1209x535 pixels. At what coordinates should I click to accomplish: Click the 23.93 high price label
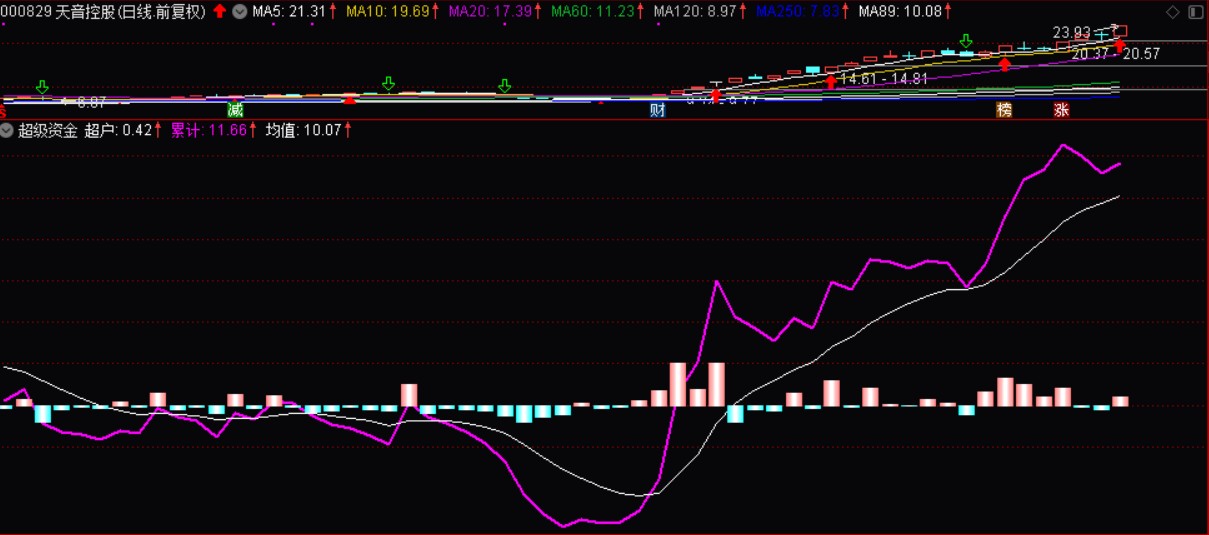1070,33
